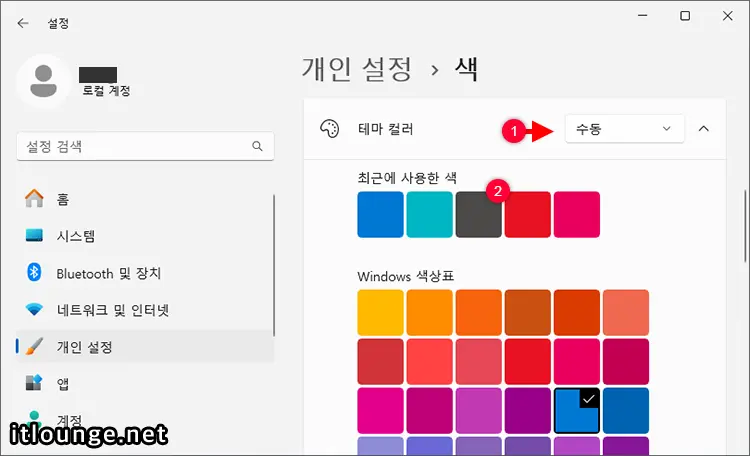Select first swatch in second palette row
This screenshot has height=456, width=750.
point(380,362)
